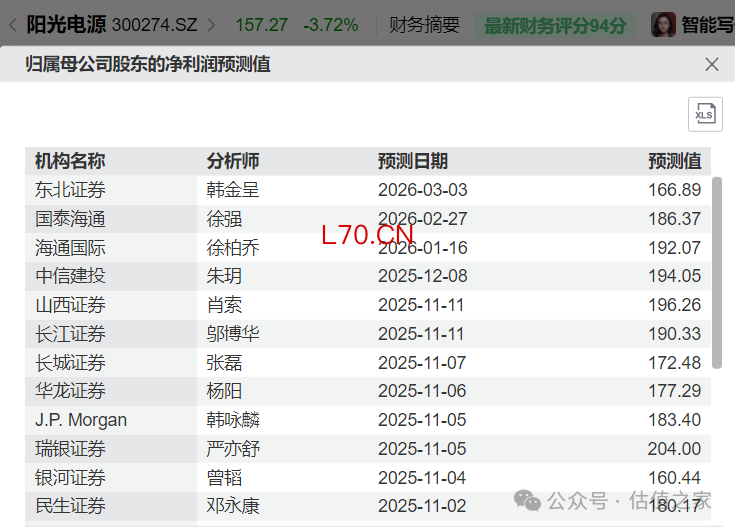Screen dimensions: 735x530
Task: Sort by 预测日期 column header
Action: pos(413,161)
